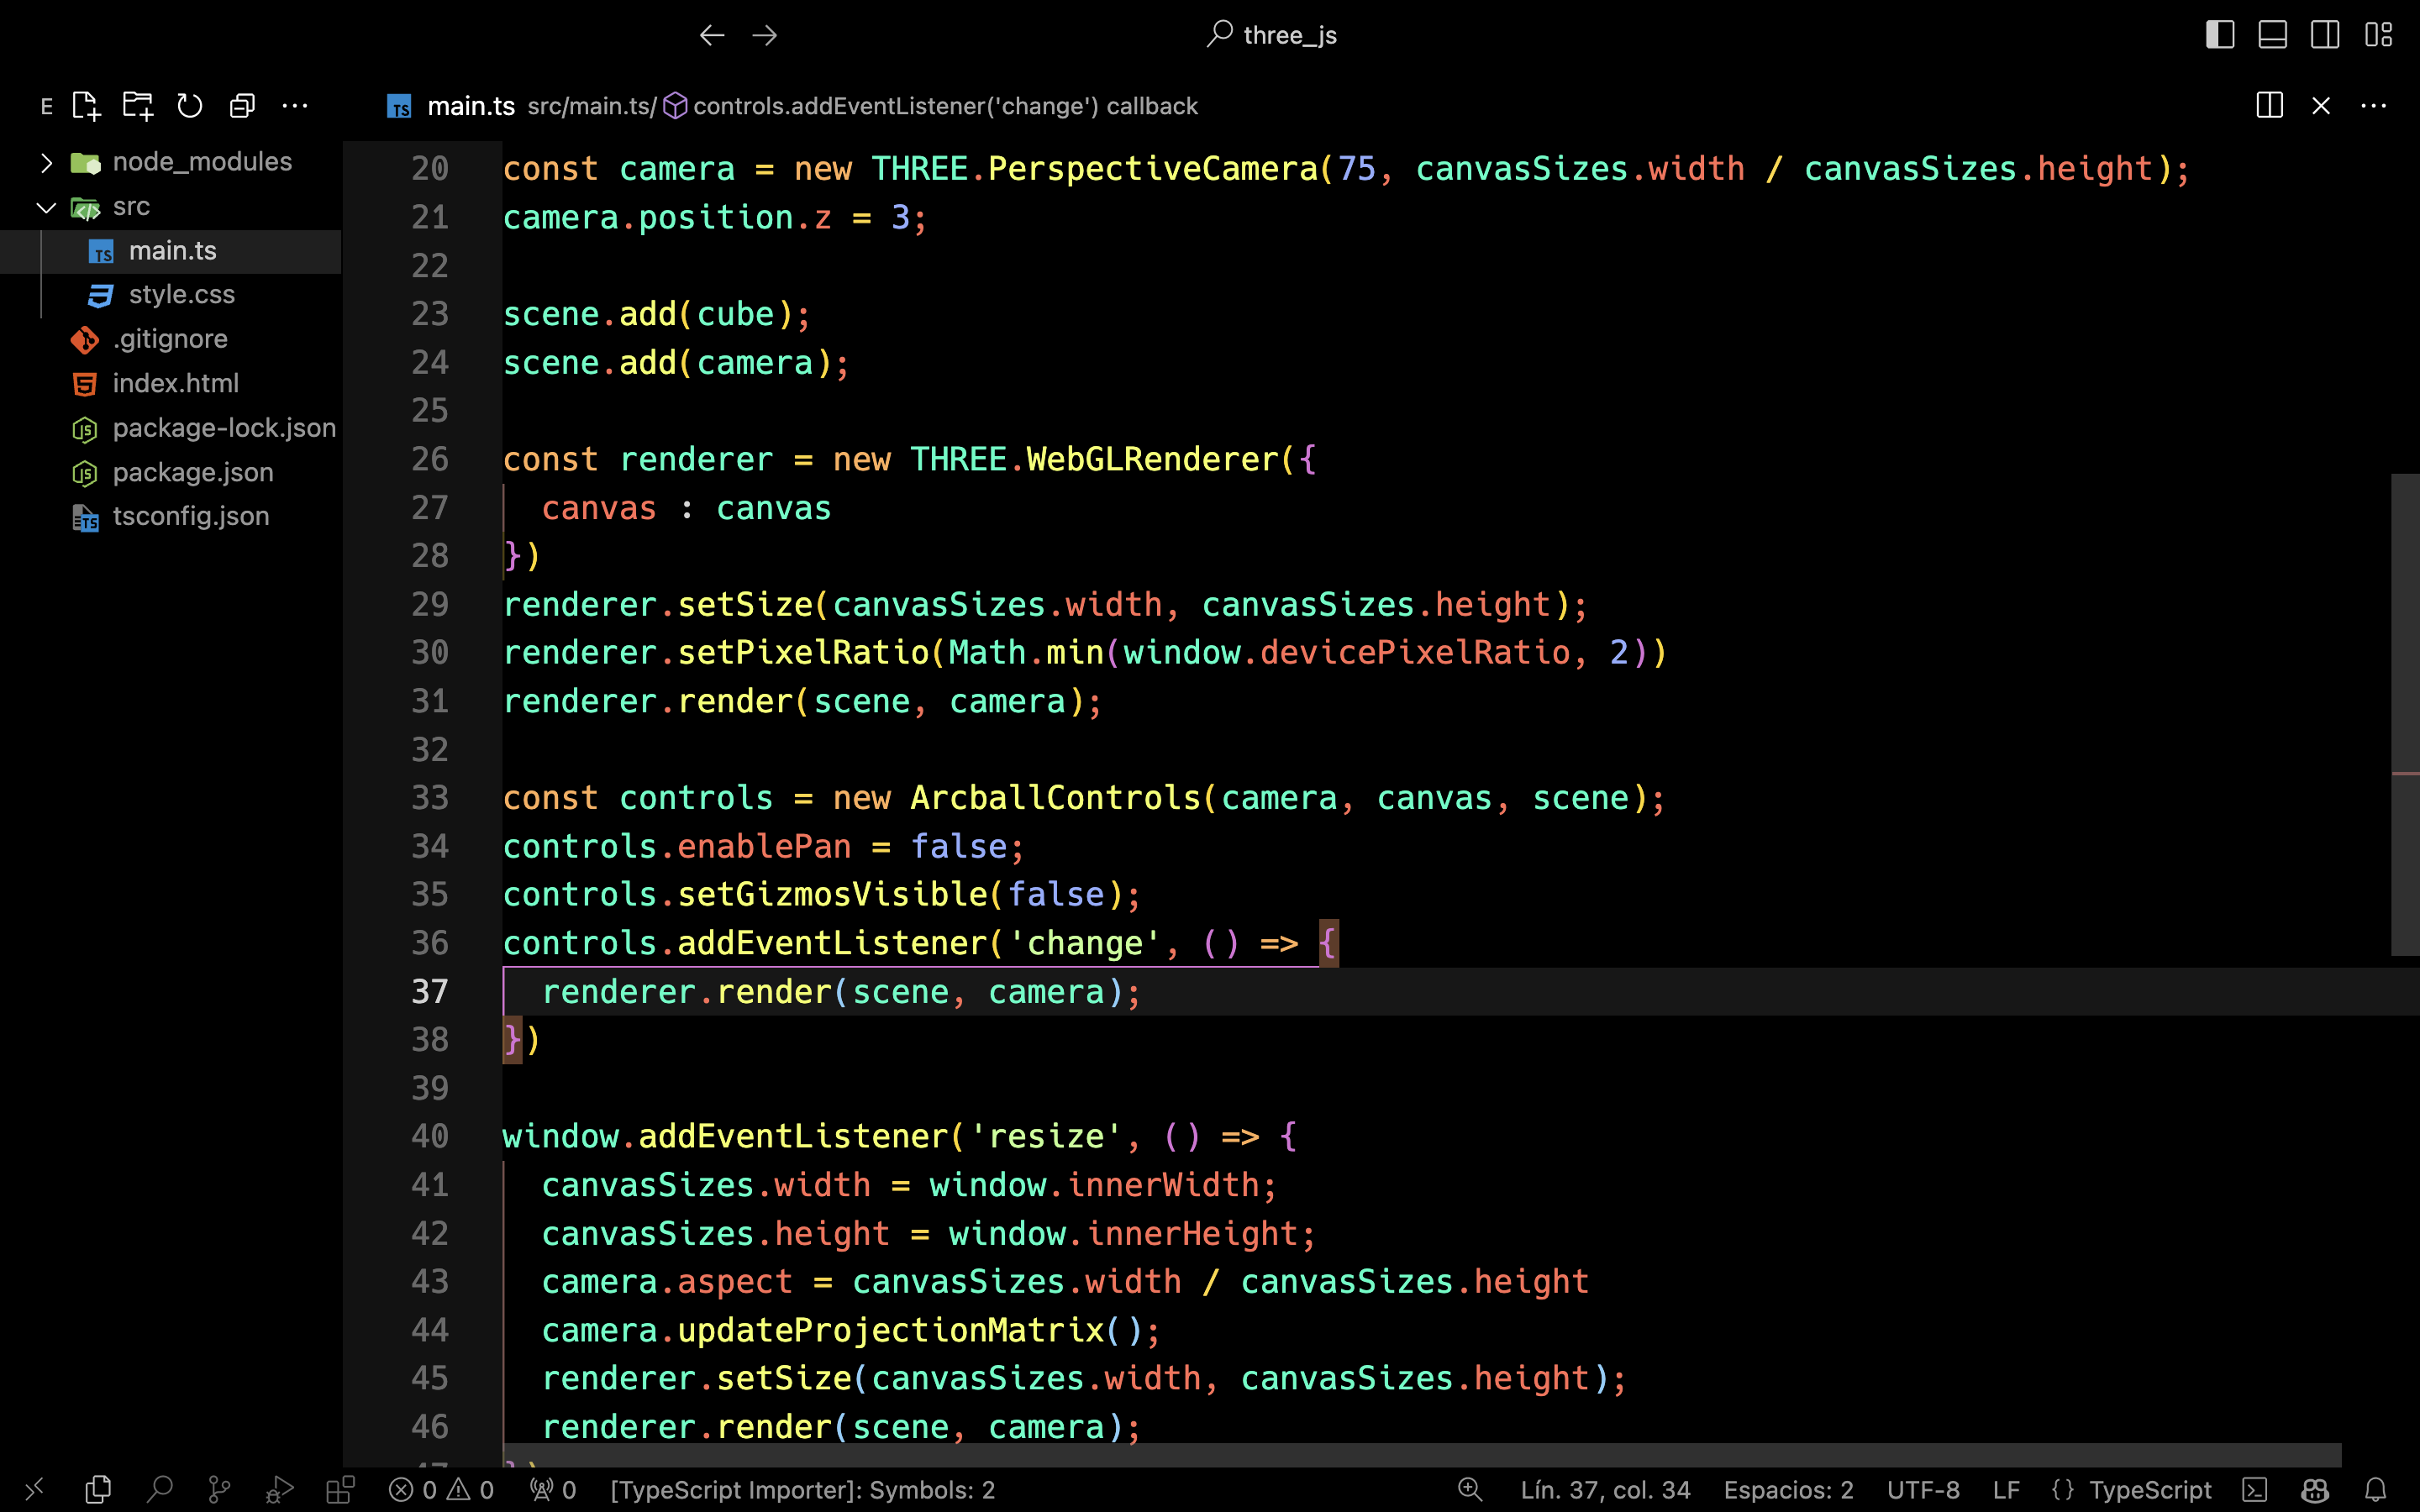Open Explorer view from status bar
The image size is (2420, 1512).
coord(98,1490)
